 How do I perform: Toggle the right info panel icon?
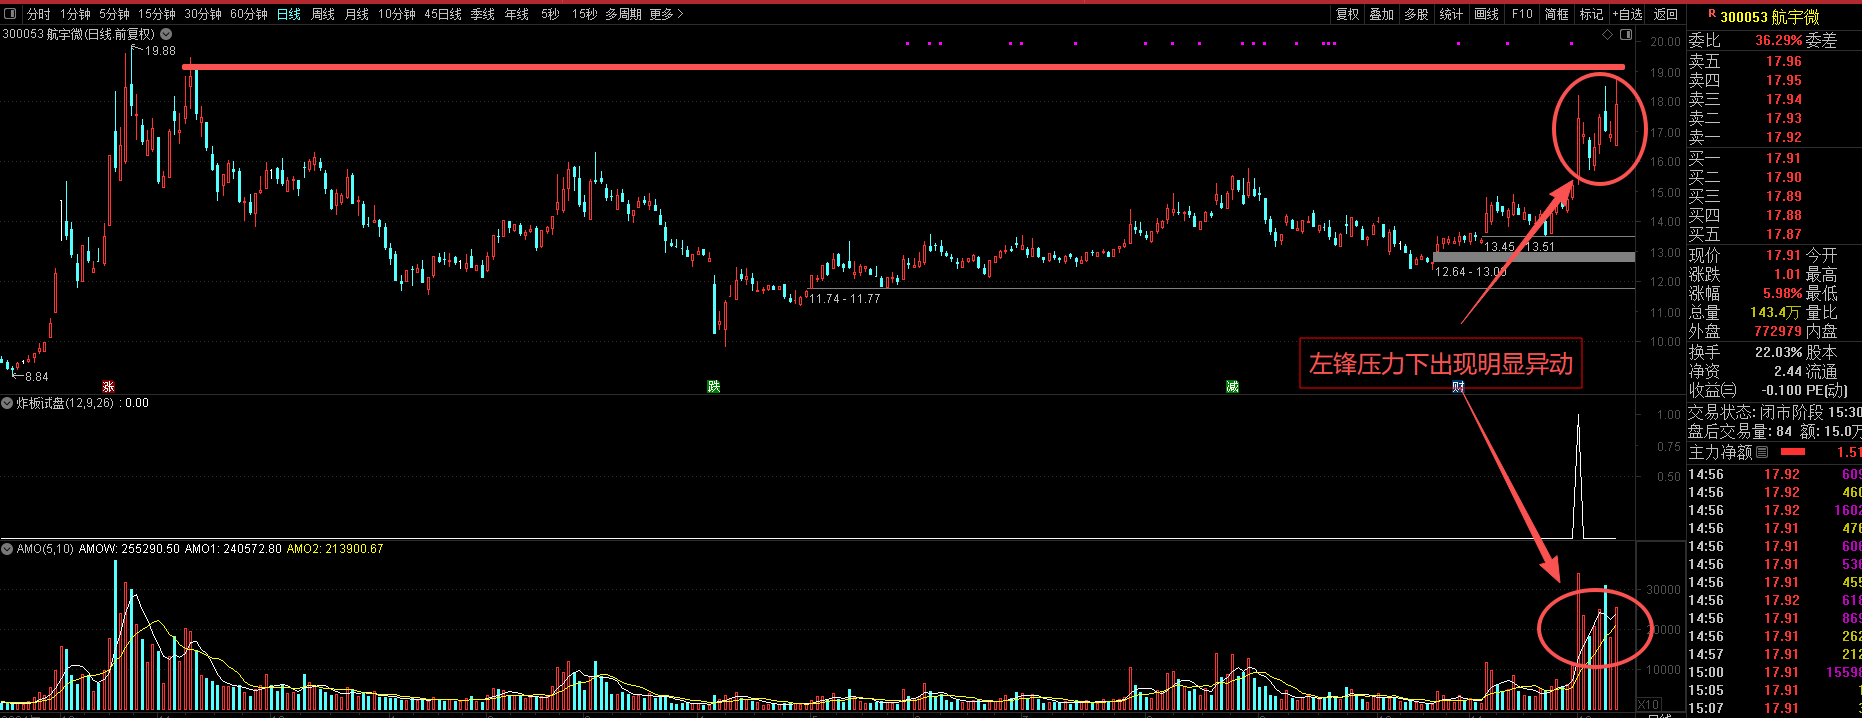tap(1626, 34)
